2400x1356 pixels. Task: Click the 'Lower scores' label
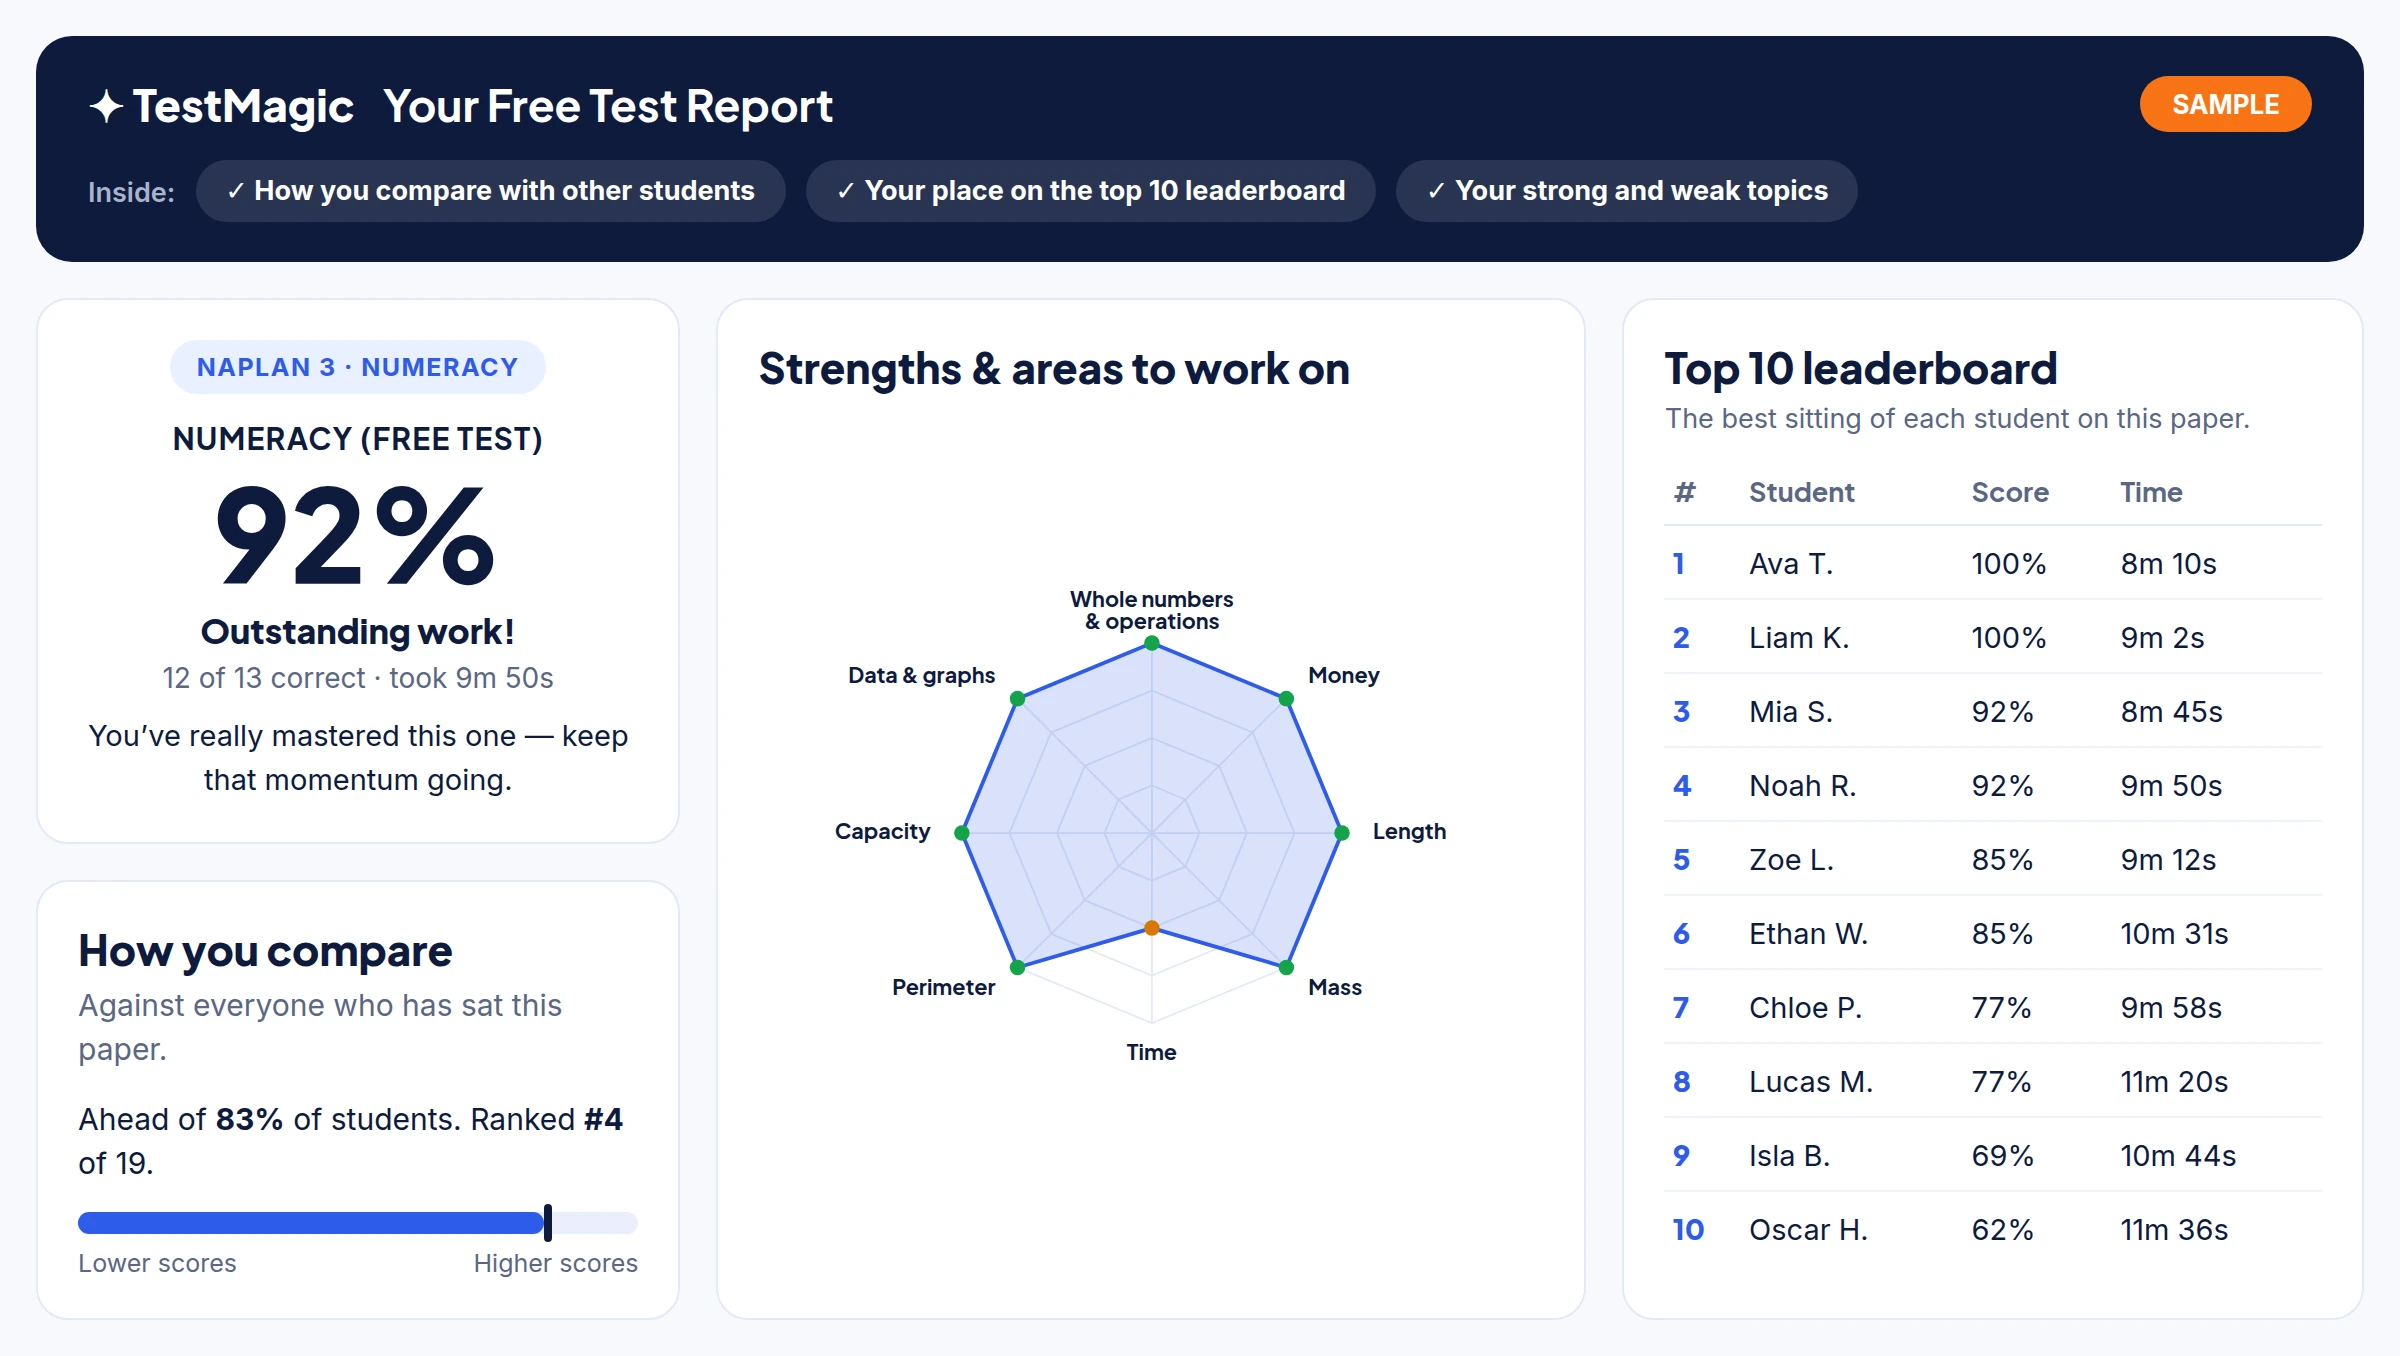(158, 1263)
